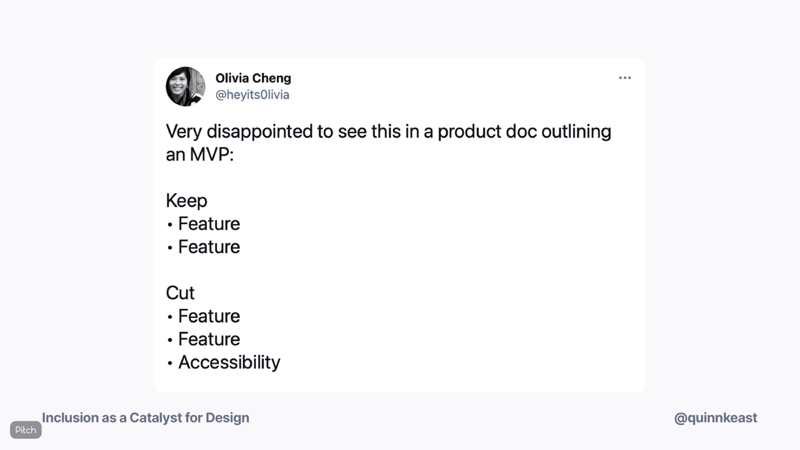Viewport: 800px width, 450px height.
Task: Click the first Feature under Keep
Action: [x=209, y=223]
